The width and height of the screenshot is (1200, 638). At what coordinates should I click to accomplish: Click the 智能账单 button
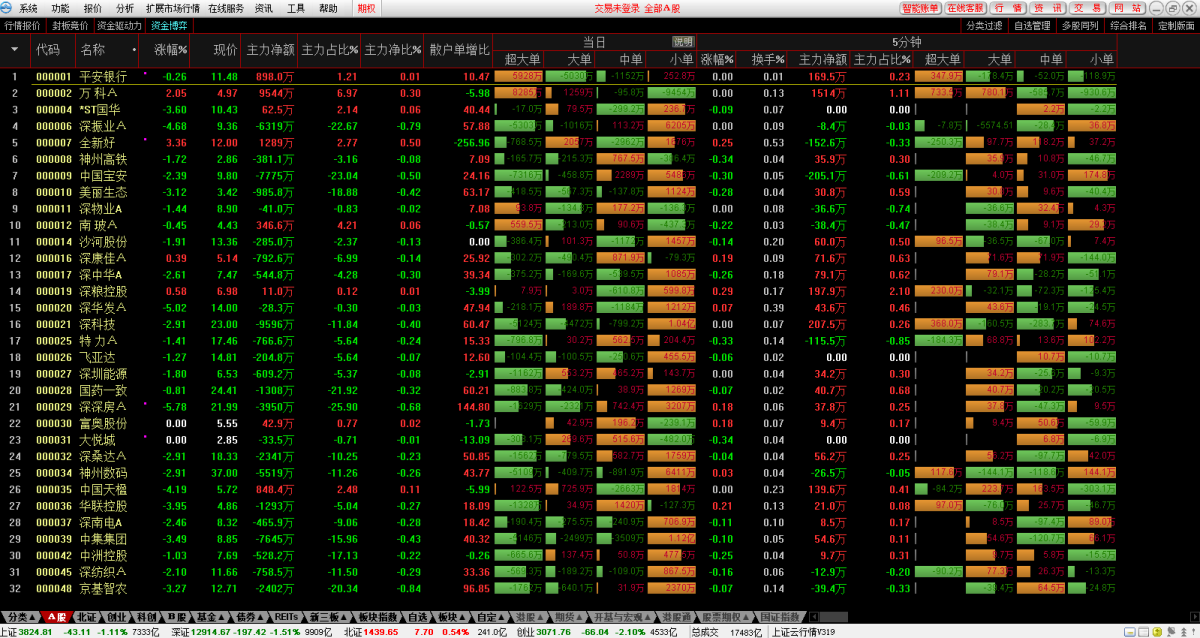[x=920, y=8]
